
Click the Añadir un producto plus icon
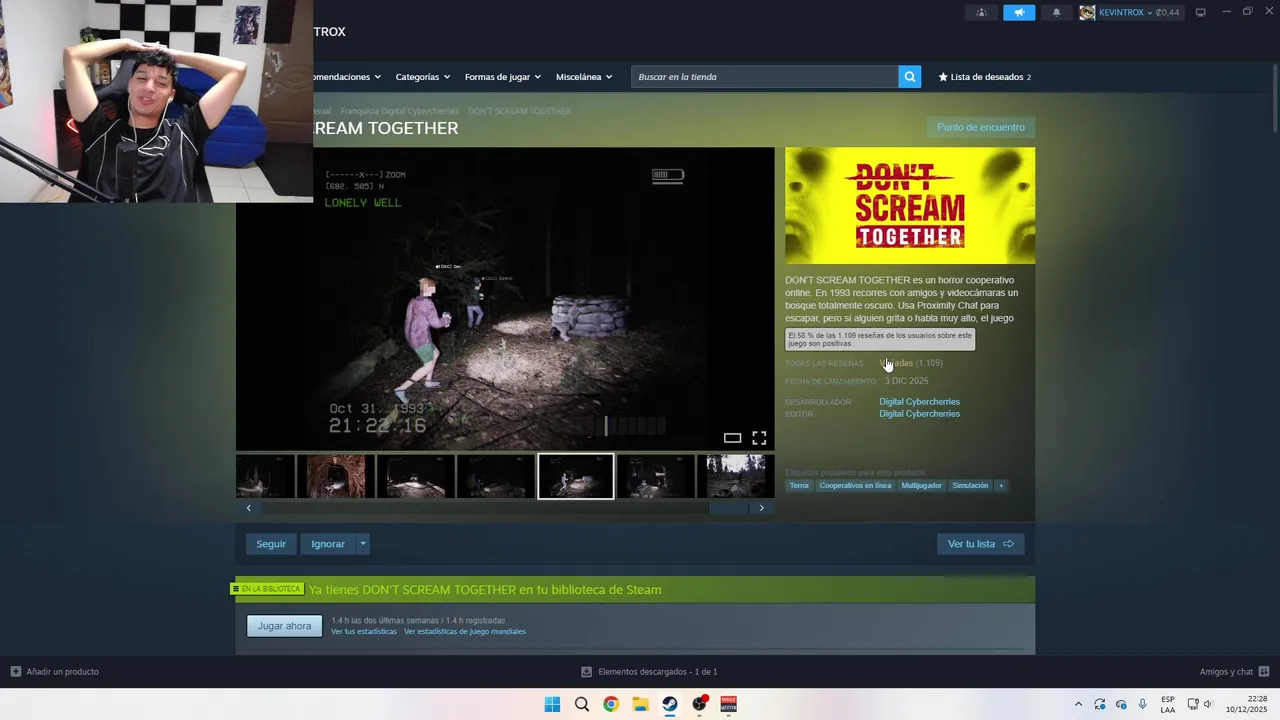15,672
